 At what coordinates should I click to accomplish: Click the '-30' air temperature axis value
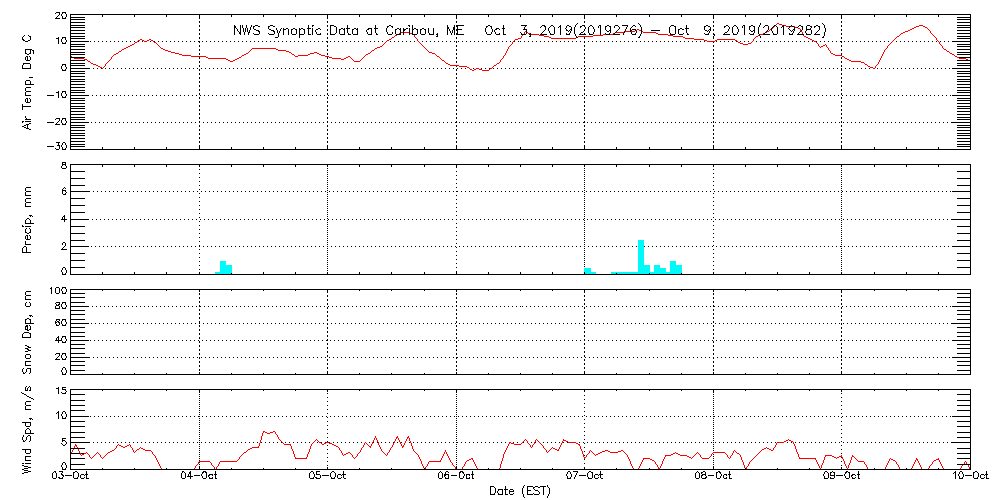57,146
